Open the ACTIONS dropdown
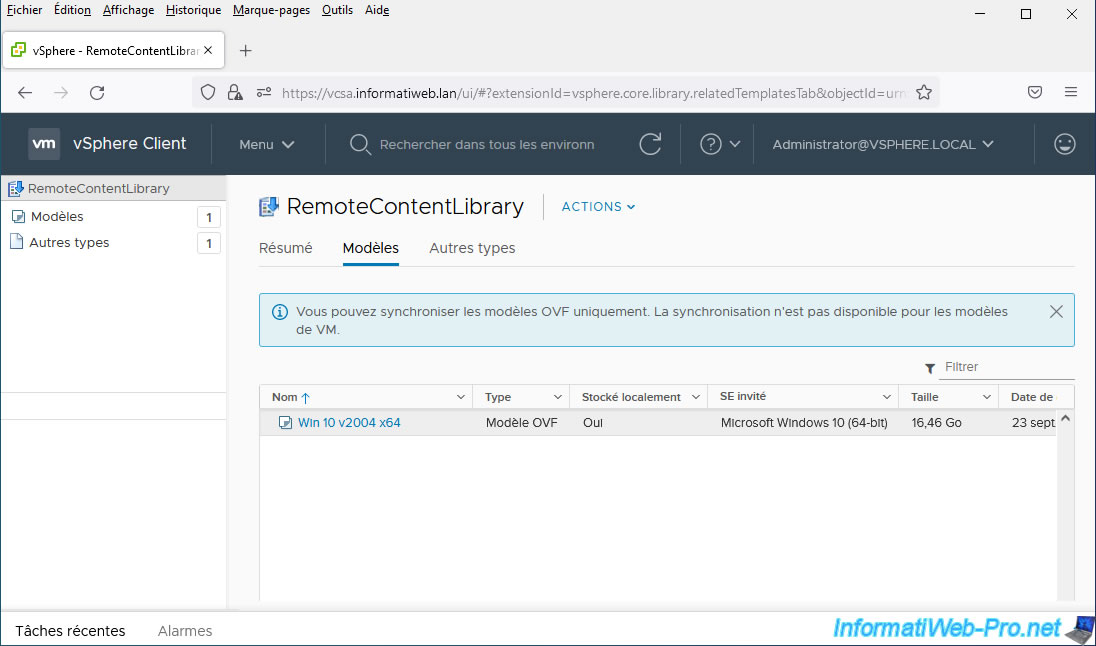This screenshot has width=1096, height=646. point(598,206)
